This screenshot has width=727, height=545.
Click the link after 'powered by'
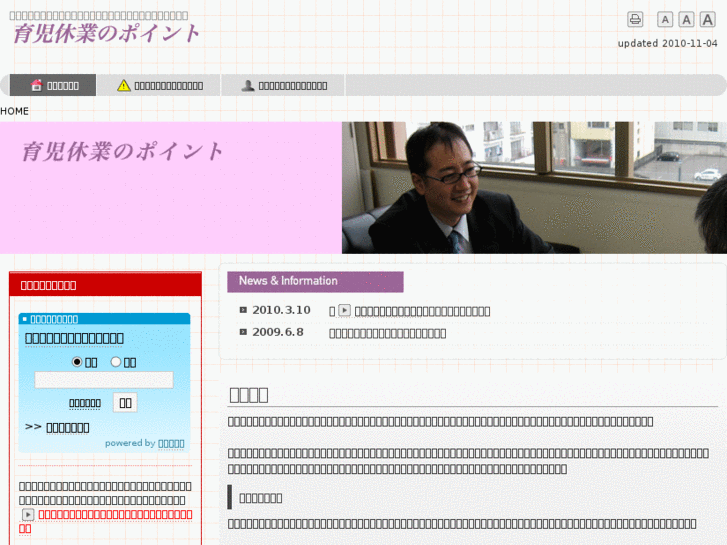coord(171,443)
